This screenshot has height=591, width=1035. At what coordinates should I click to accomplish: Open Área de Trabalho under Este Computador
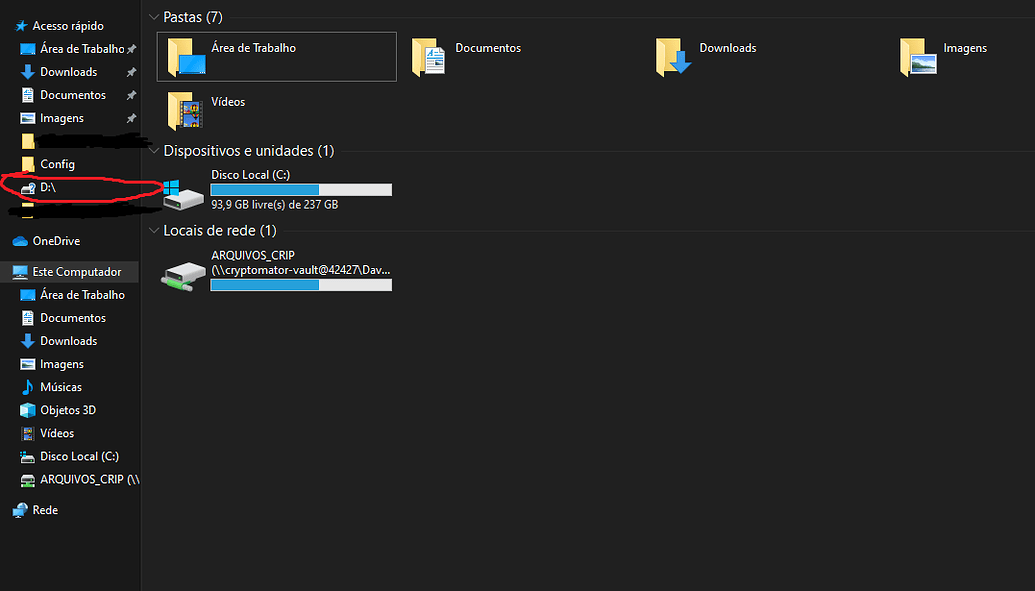point(82,295)
